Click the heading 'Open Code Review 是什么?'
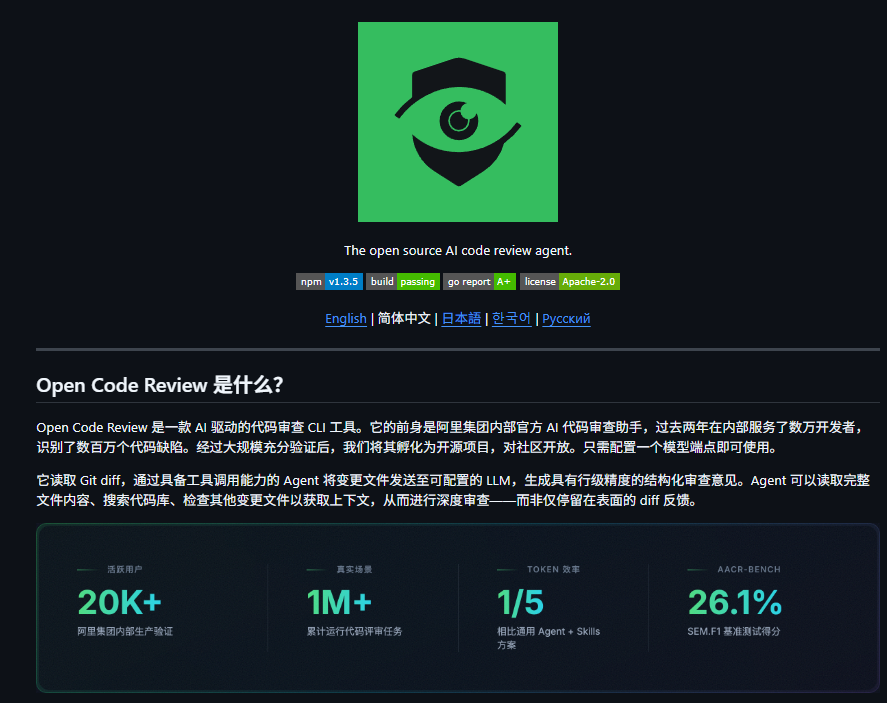 coord(160,385)
